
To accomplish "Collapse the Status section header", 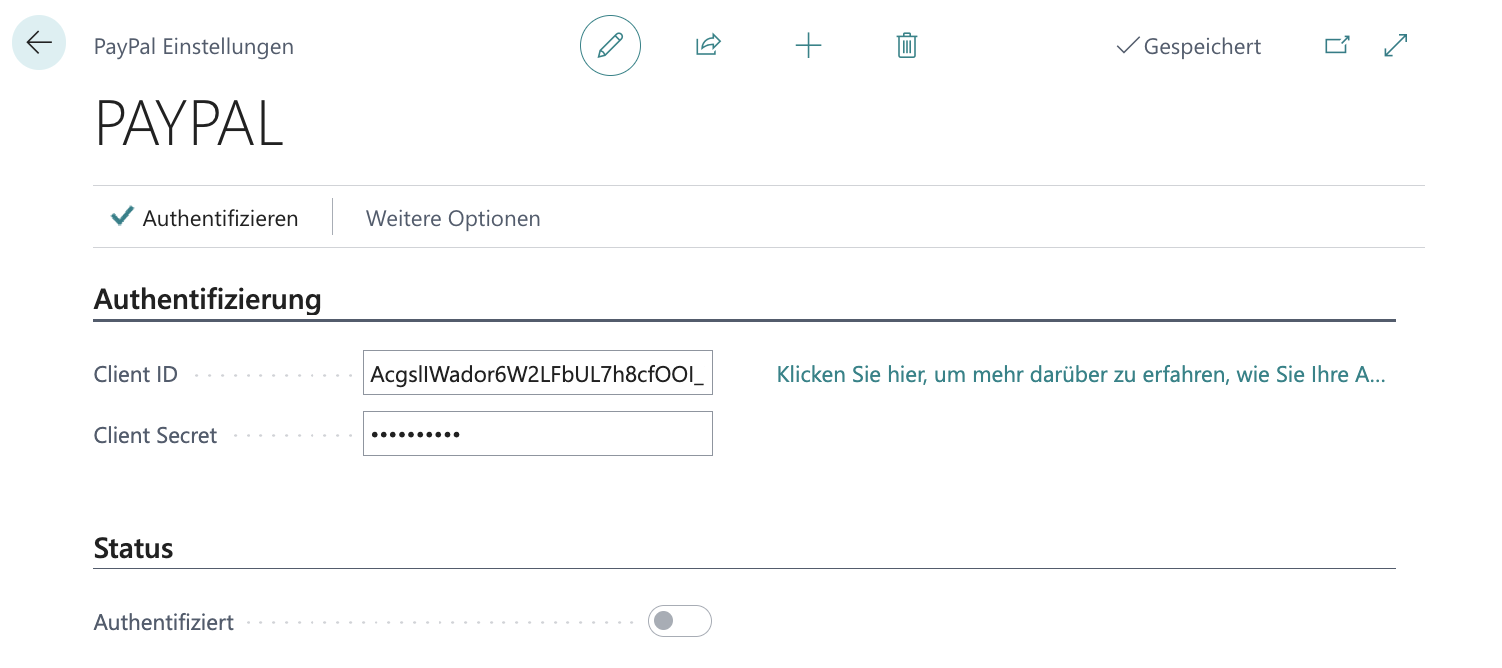I will point(133,548).
